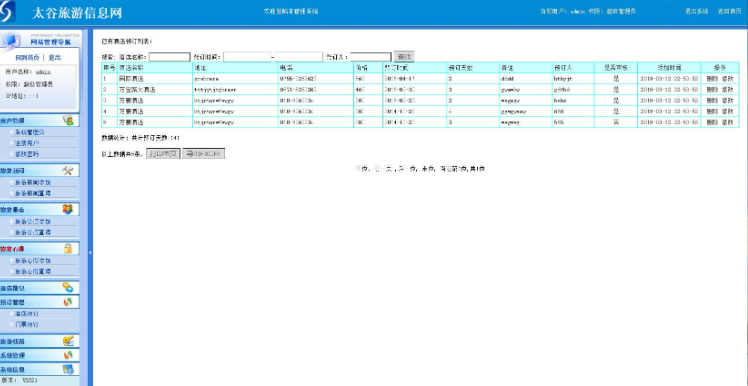Click the 旅游心得 section padlock icon
Viewport: 748px width, 386px height.
pyautogui.click(x=68, y=249)
